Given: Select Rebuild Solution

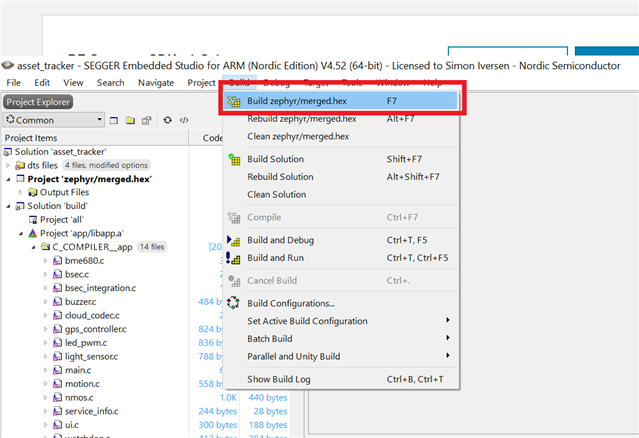Looking at the screenshot, I should [341, 177].
